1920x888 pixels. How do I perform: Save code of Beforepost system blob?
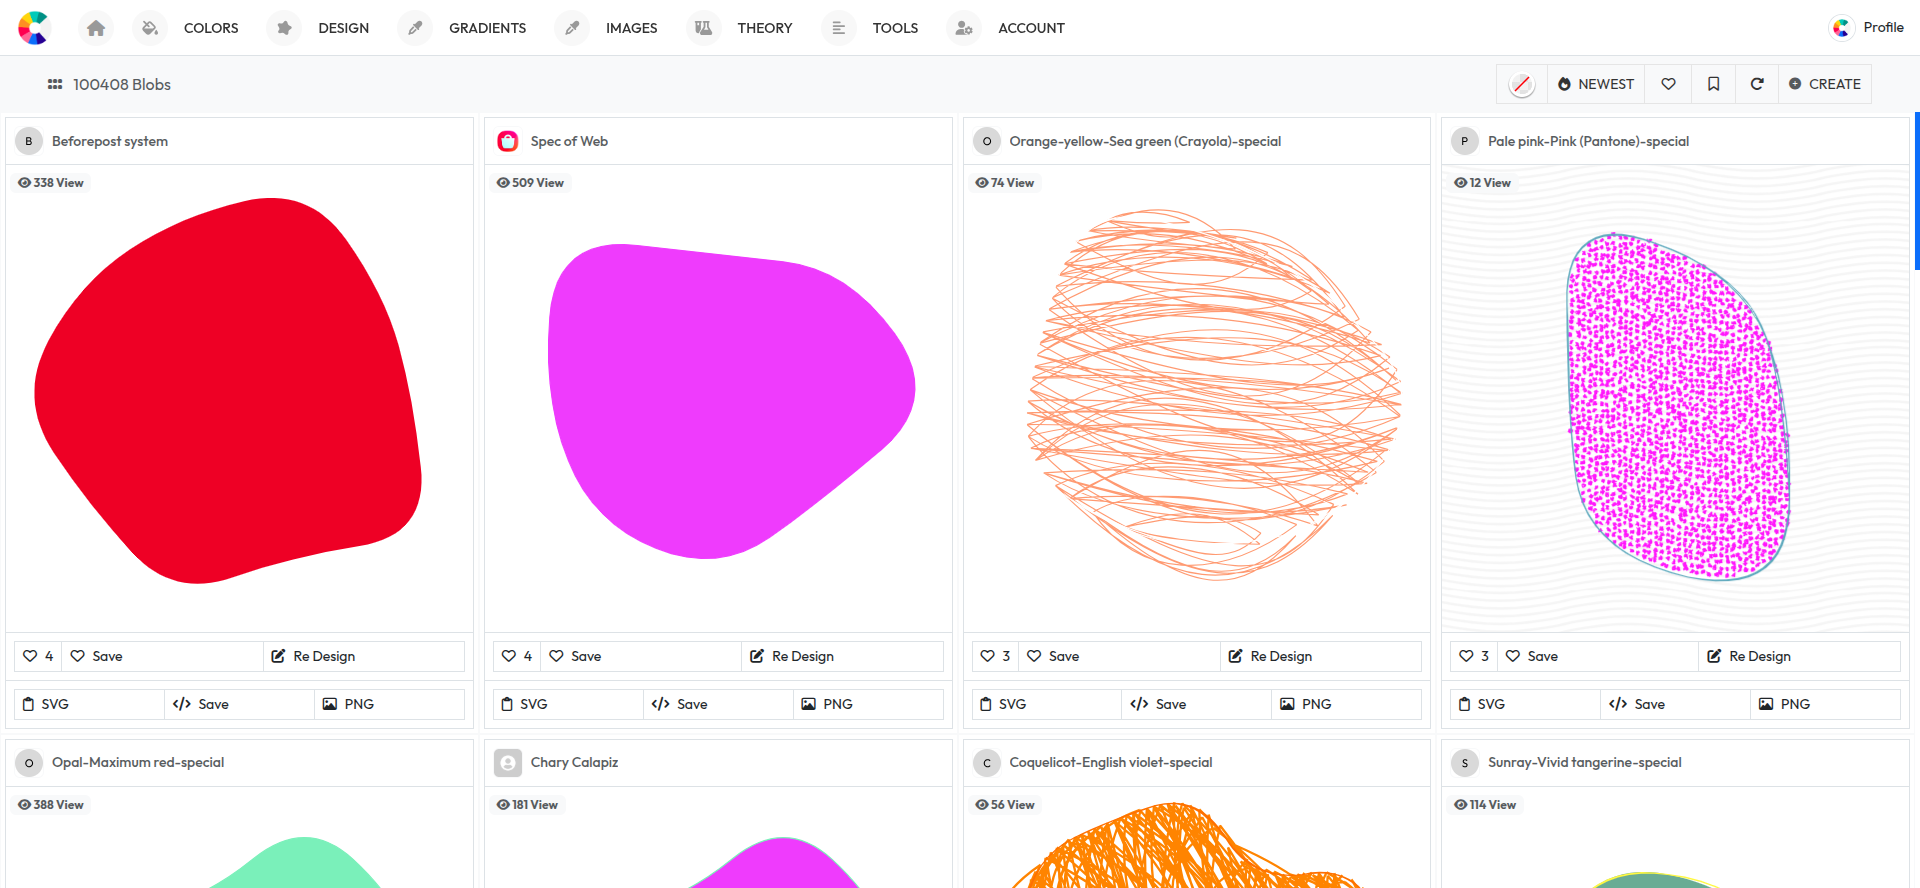[239, 704]
